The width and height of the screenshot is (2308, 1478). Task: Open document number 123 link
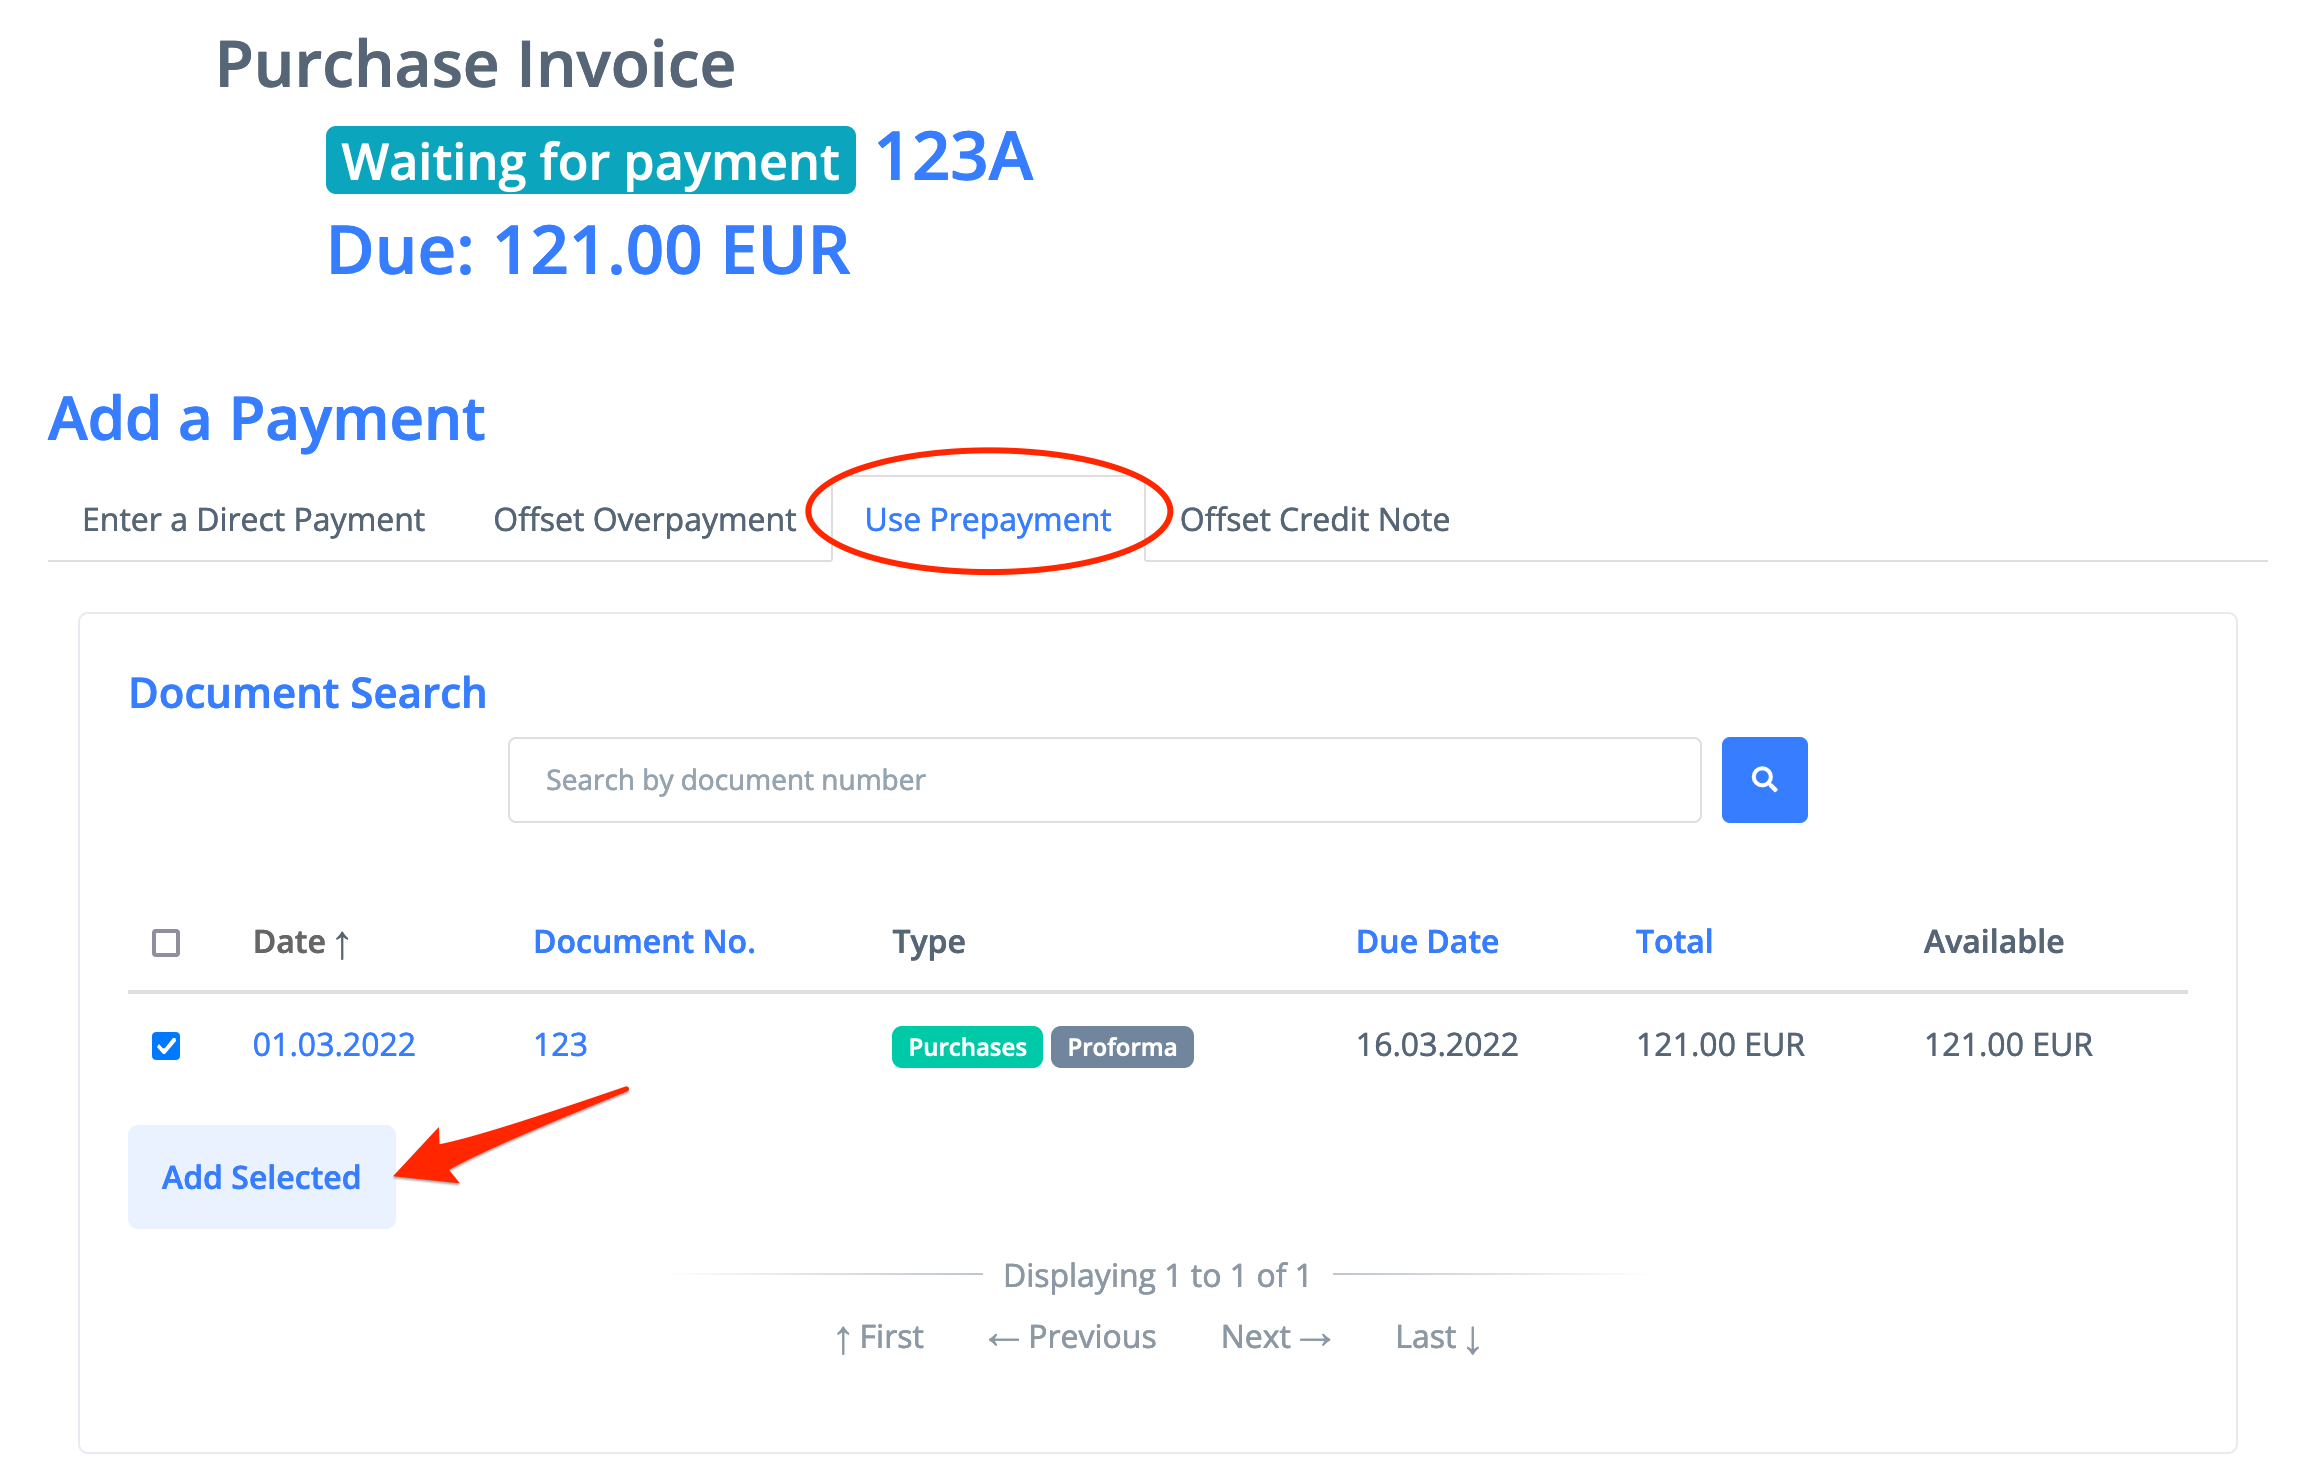point(560,1045)
